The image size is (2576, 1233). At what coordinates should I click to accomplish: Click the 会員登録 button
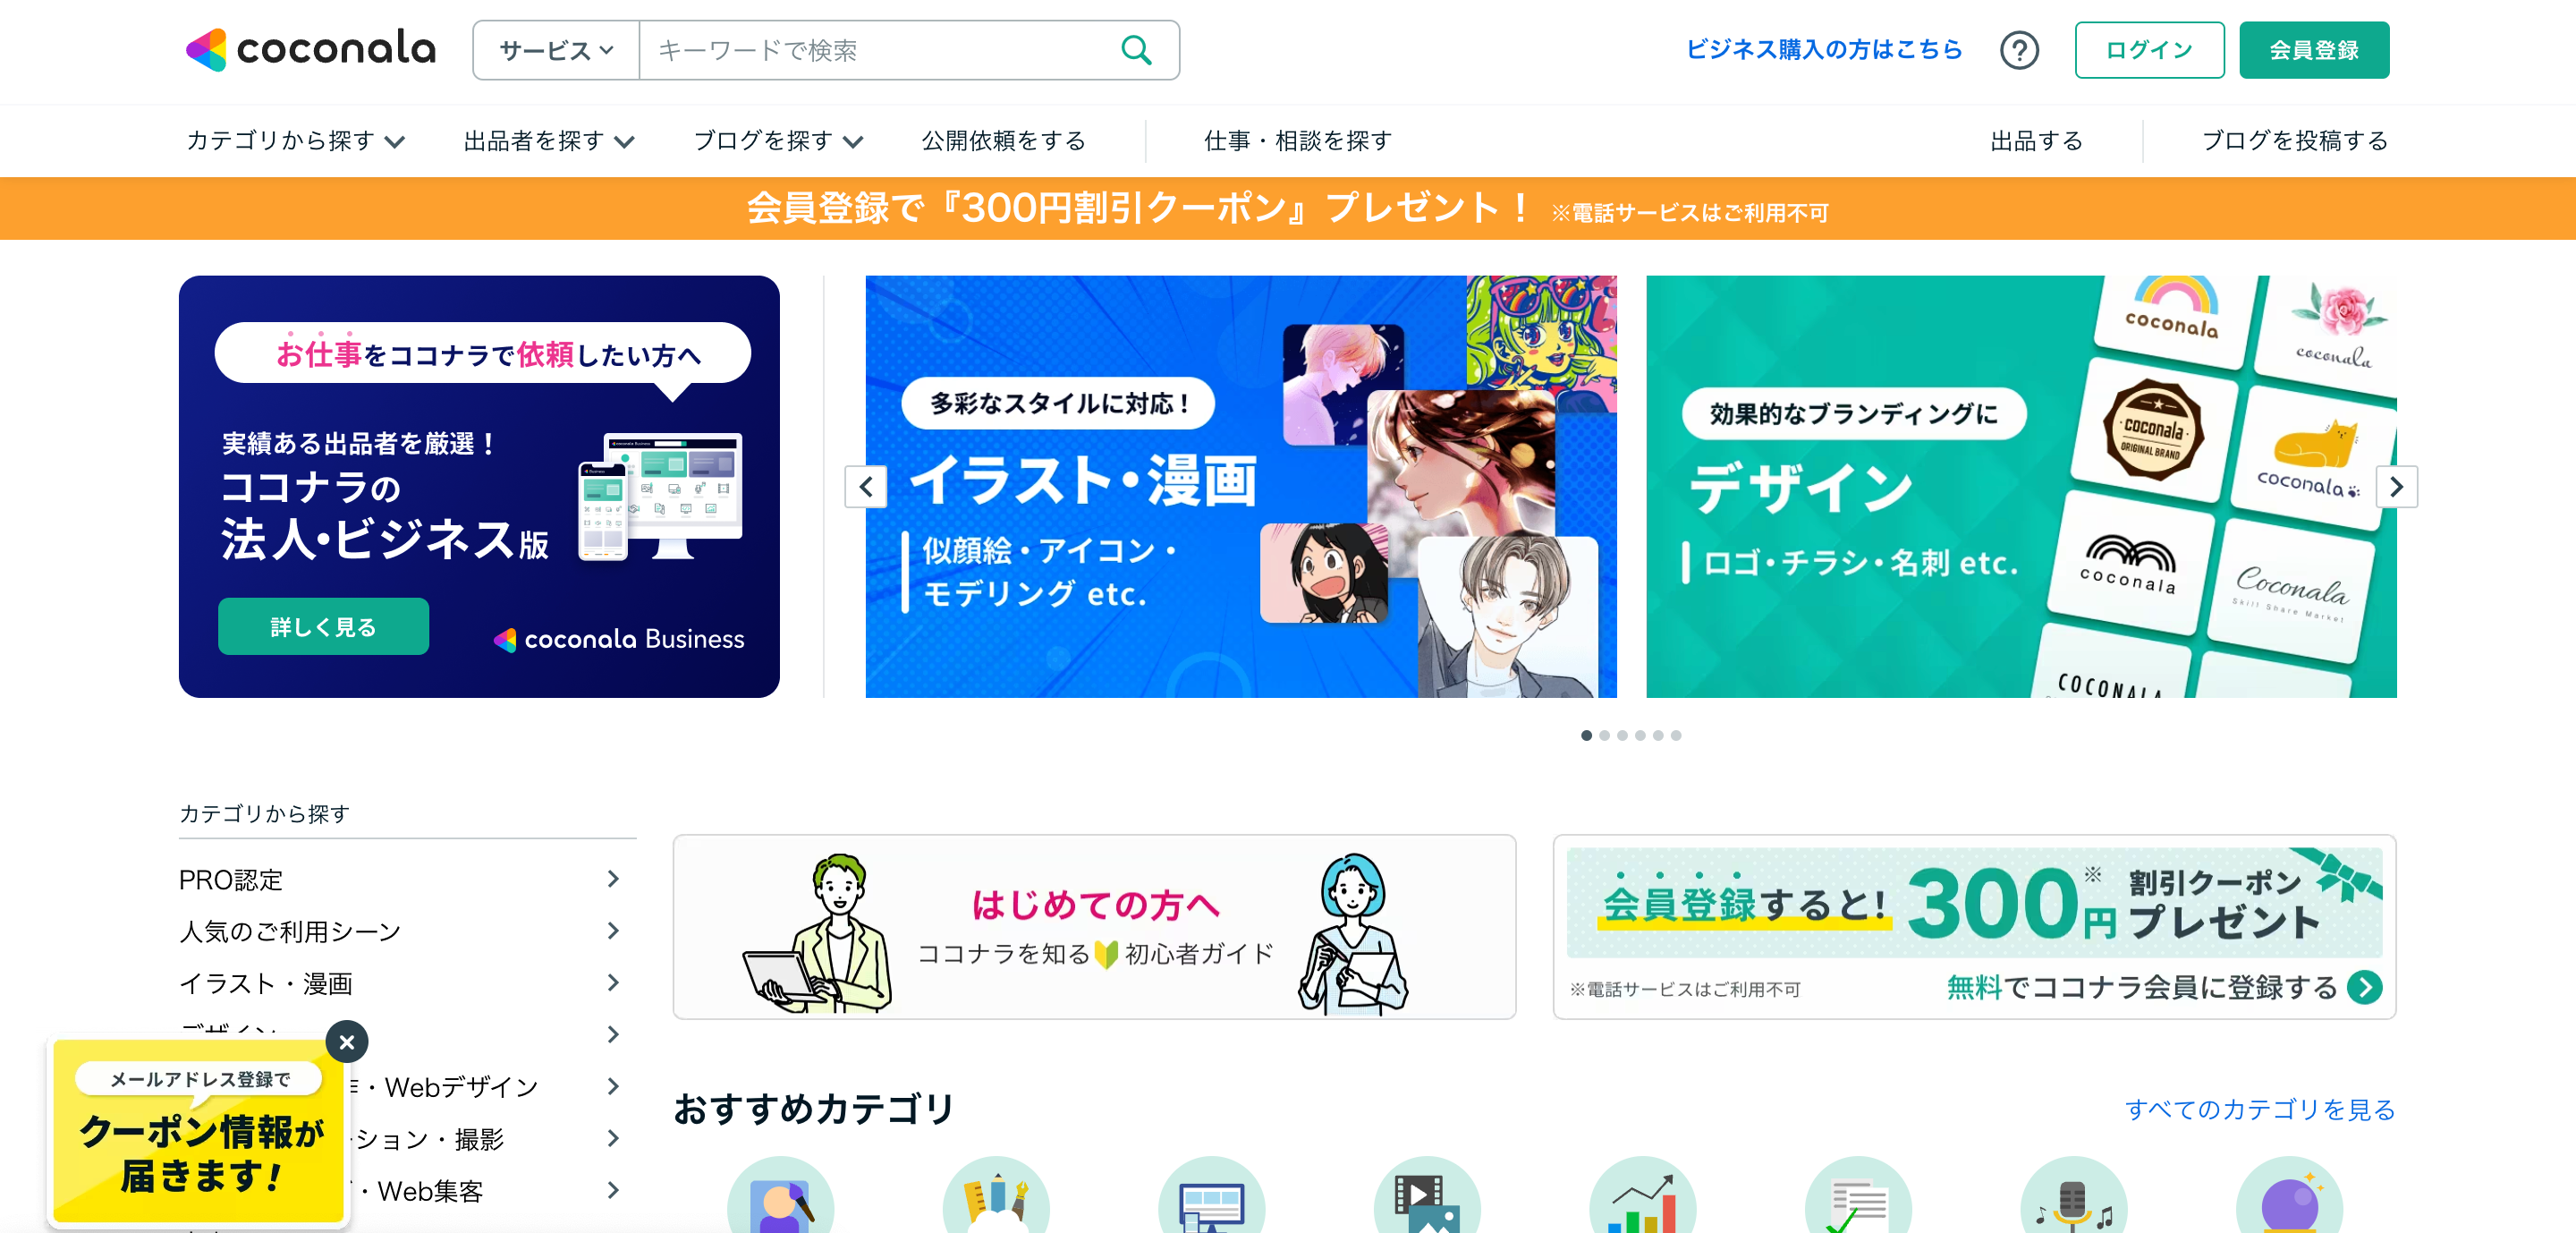pos(2313,50)
